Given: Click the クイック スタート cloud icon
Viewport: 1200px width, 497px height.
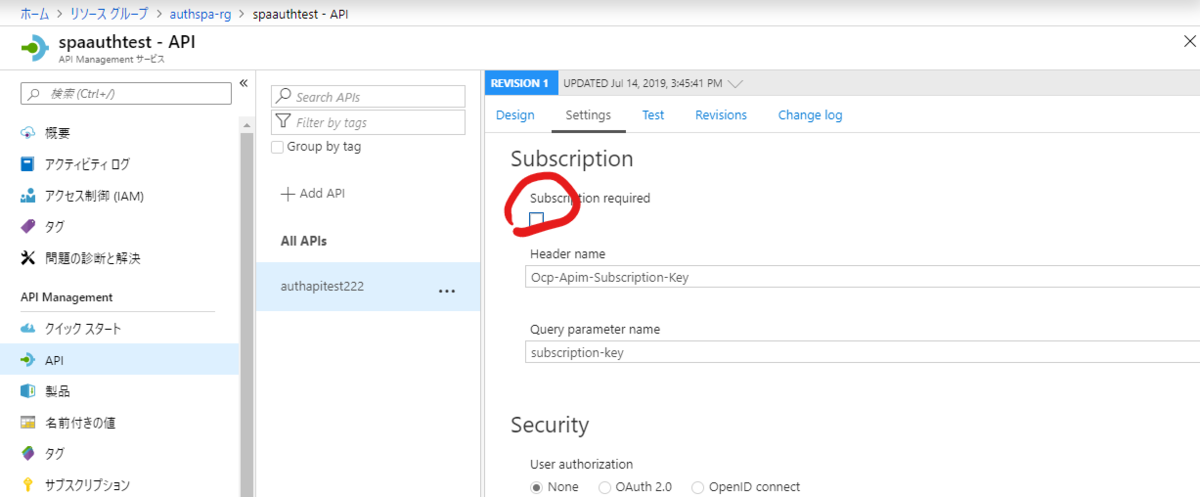Looking at the screenshot, I should point(29,329).
